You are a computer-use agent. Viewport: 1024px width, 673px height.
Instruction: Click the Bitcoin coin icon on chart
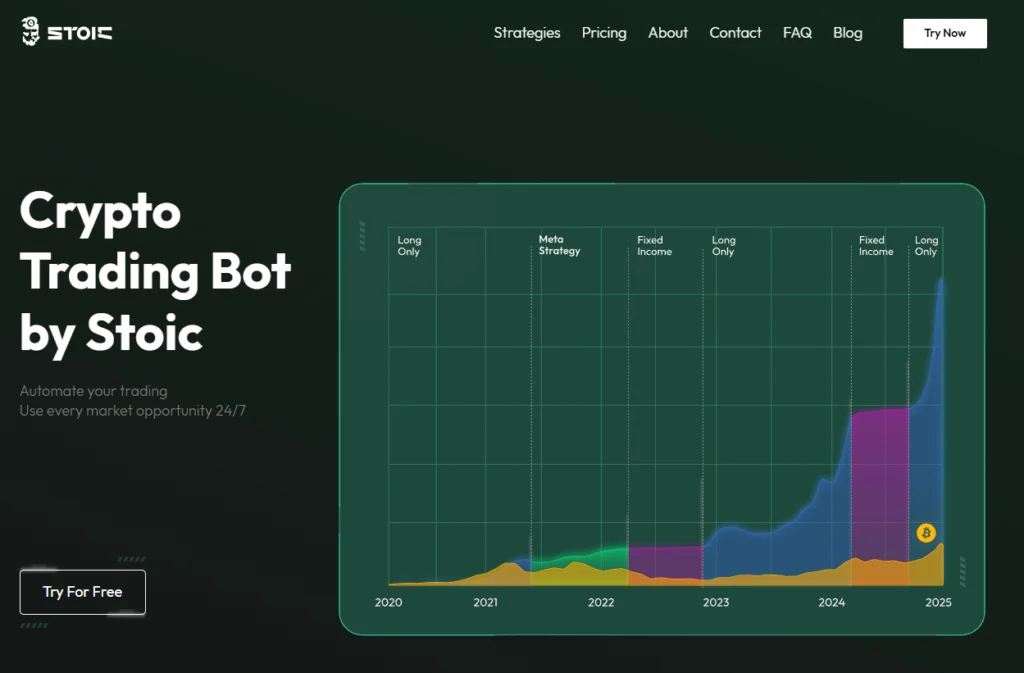926,533
